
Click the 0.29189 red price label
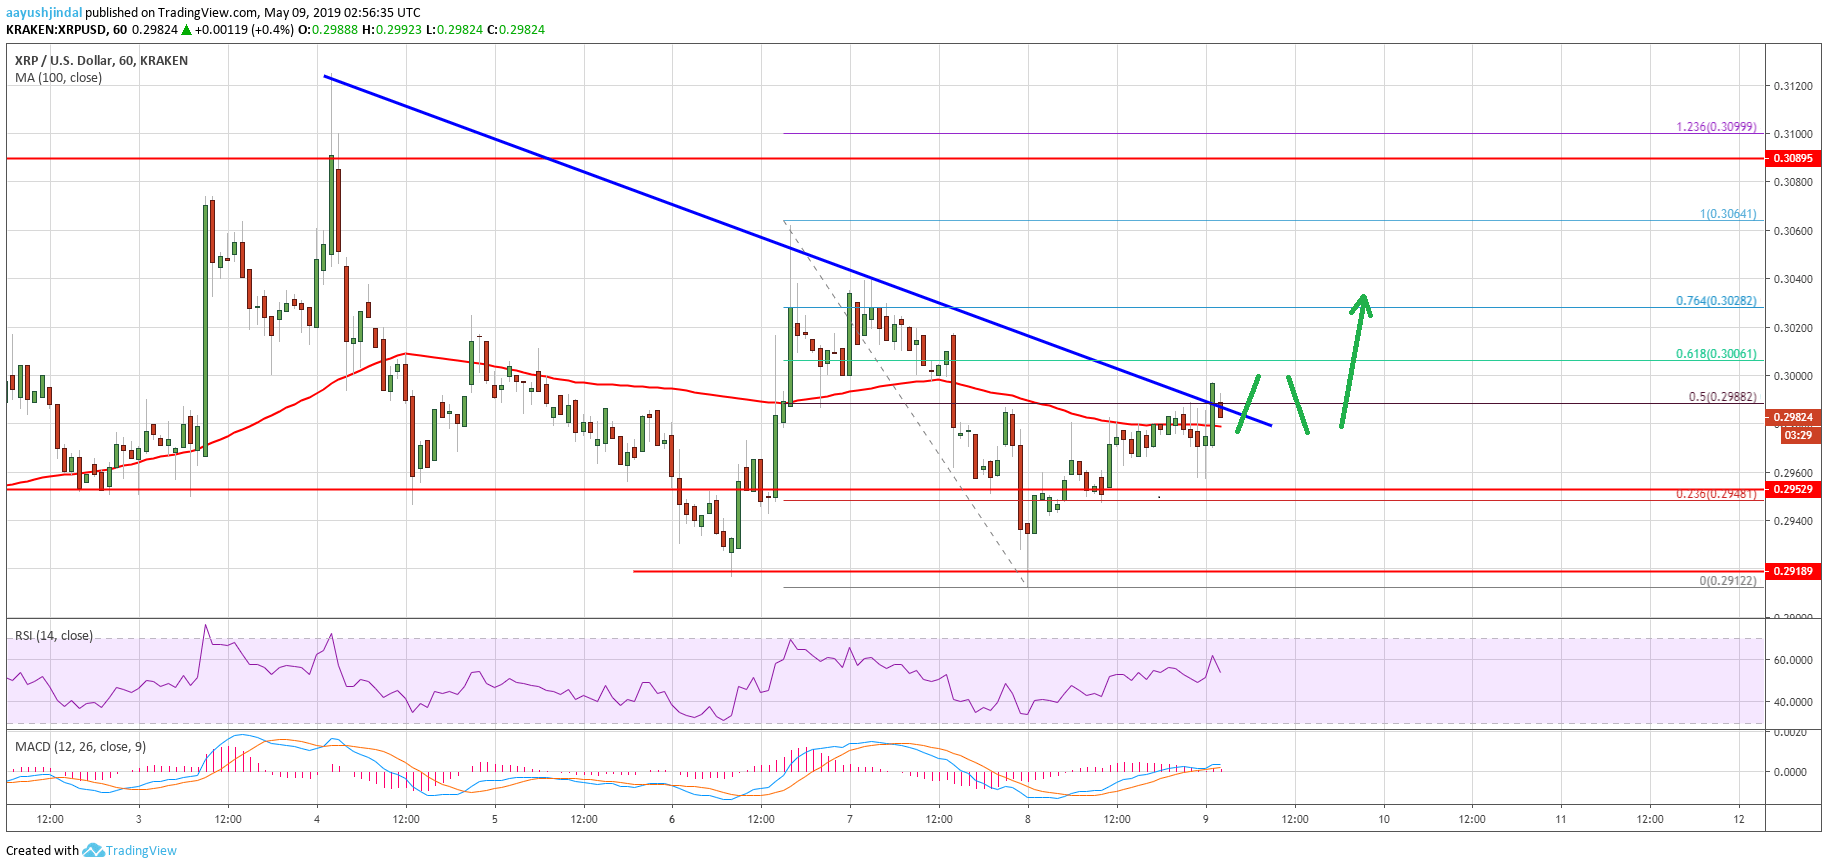1794,571
